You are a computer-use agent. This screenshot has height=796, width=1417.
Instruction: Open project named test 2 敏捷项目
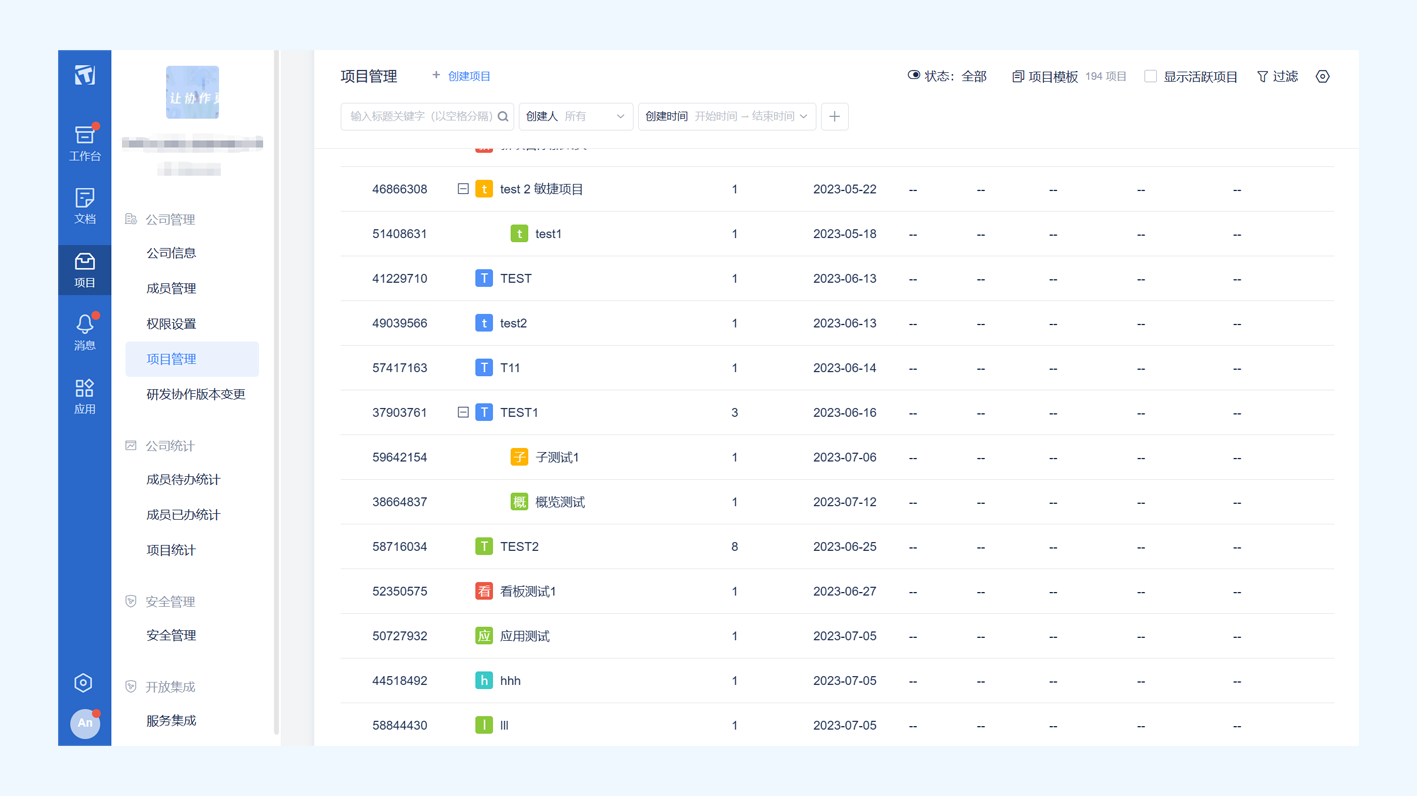coord(541,189)
